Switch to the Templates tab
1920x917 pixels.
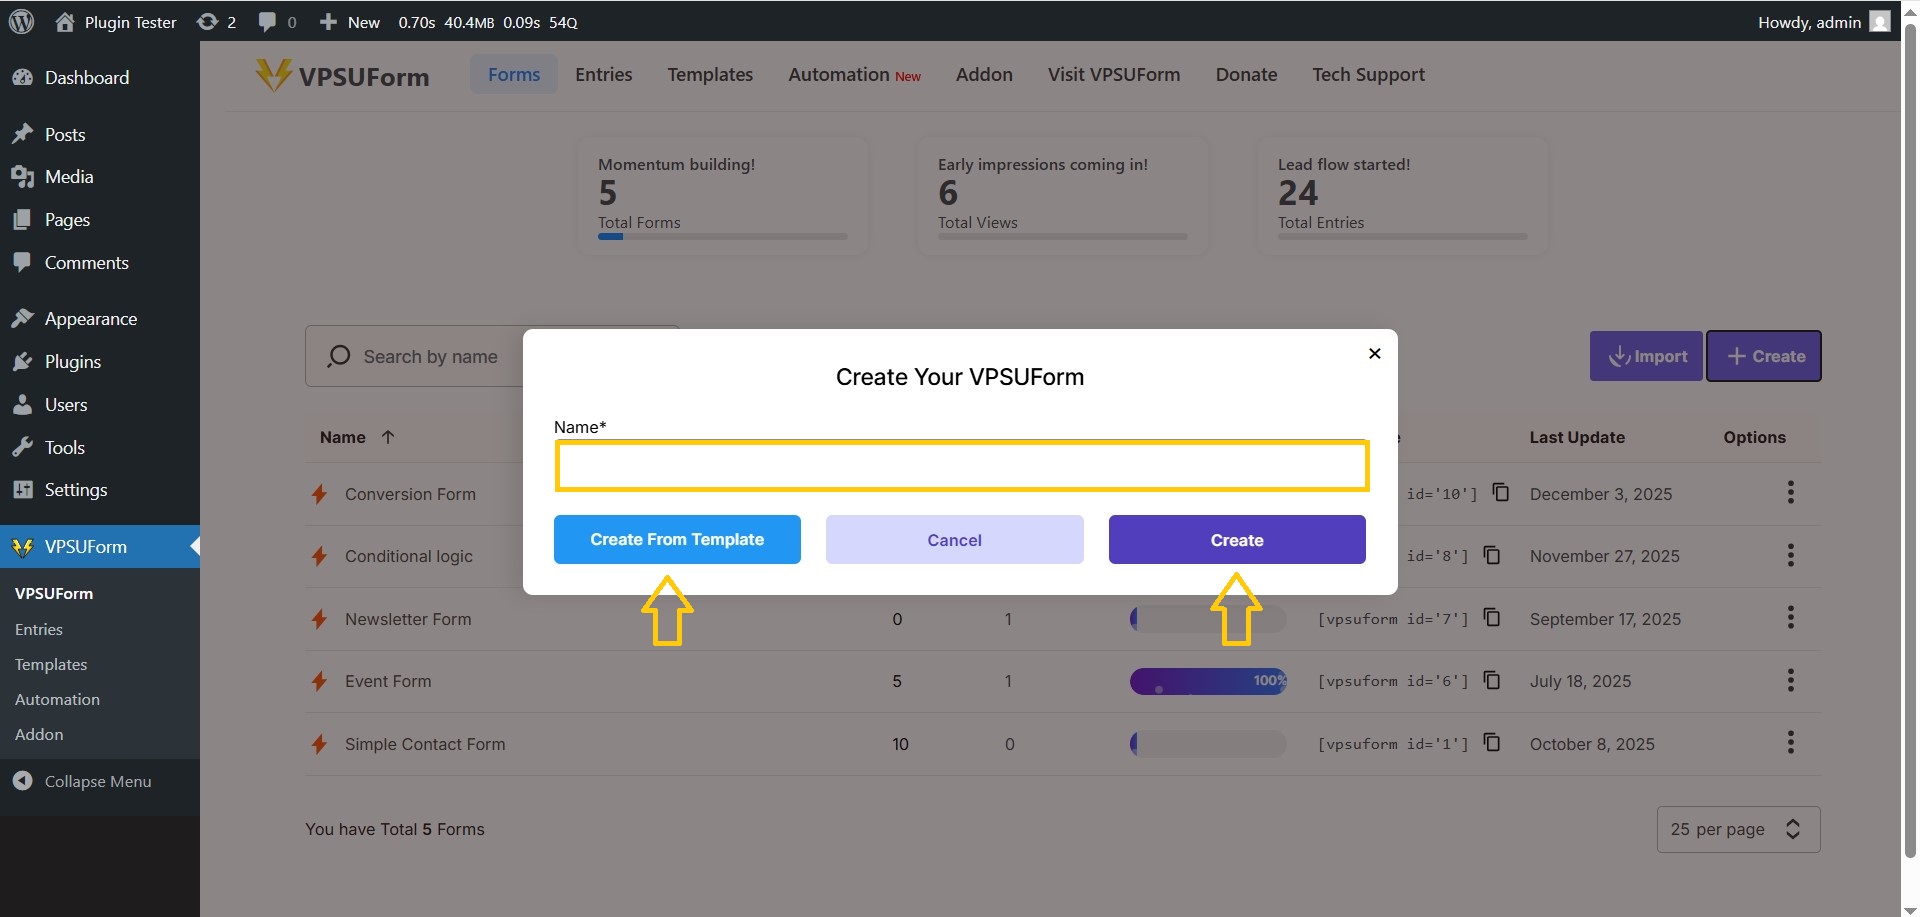point(709,74)
